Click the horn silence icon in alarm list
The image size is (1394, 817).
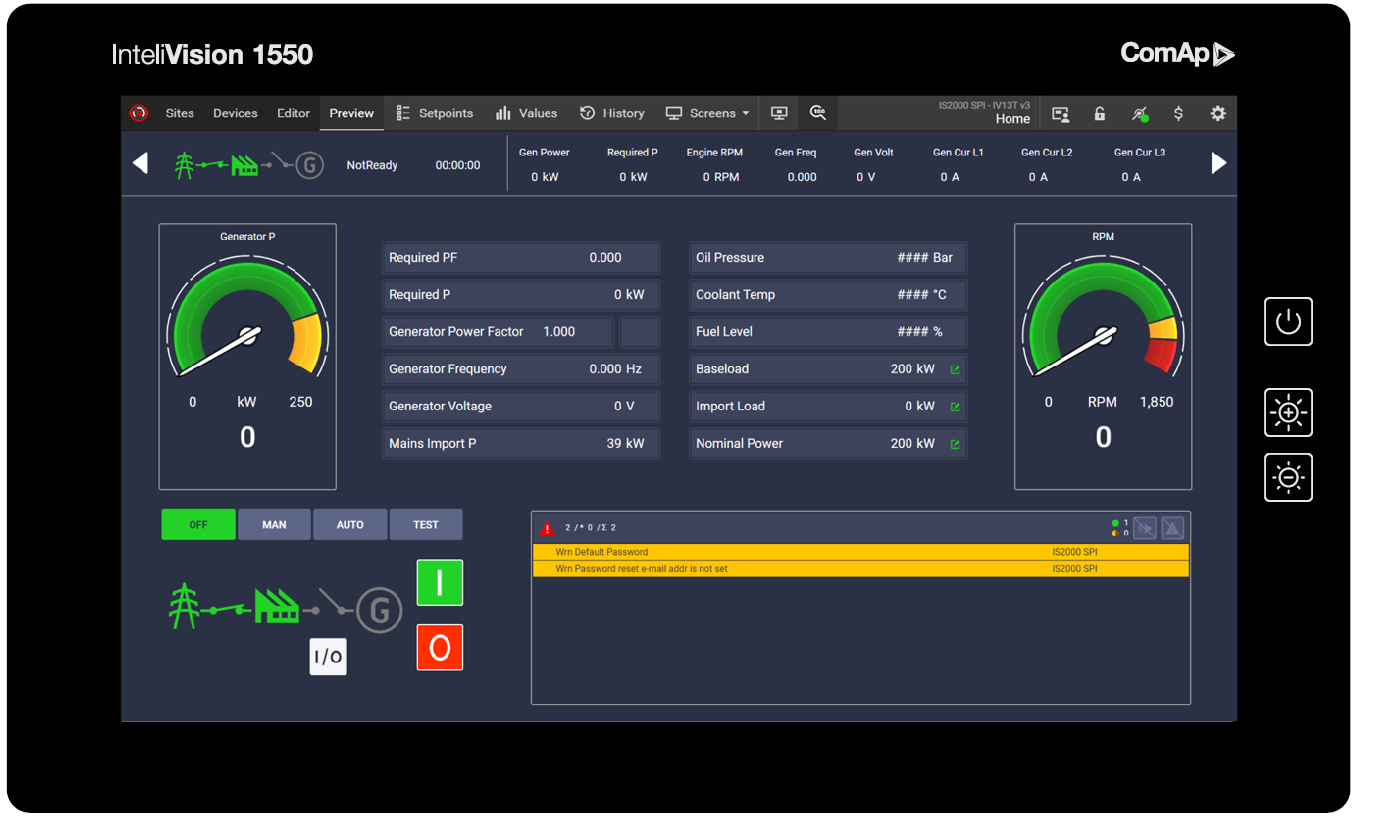click(x=1145, y=528)
